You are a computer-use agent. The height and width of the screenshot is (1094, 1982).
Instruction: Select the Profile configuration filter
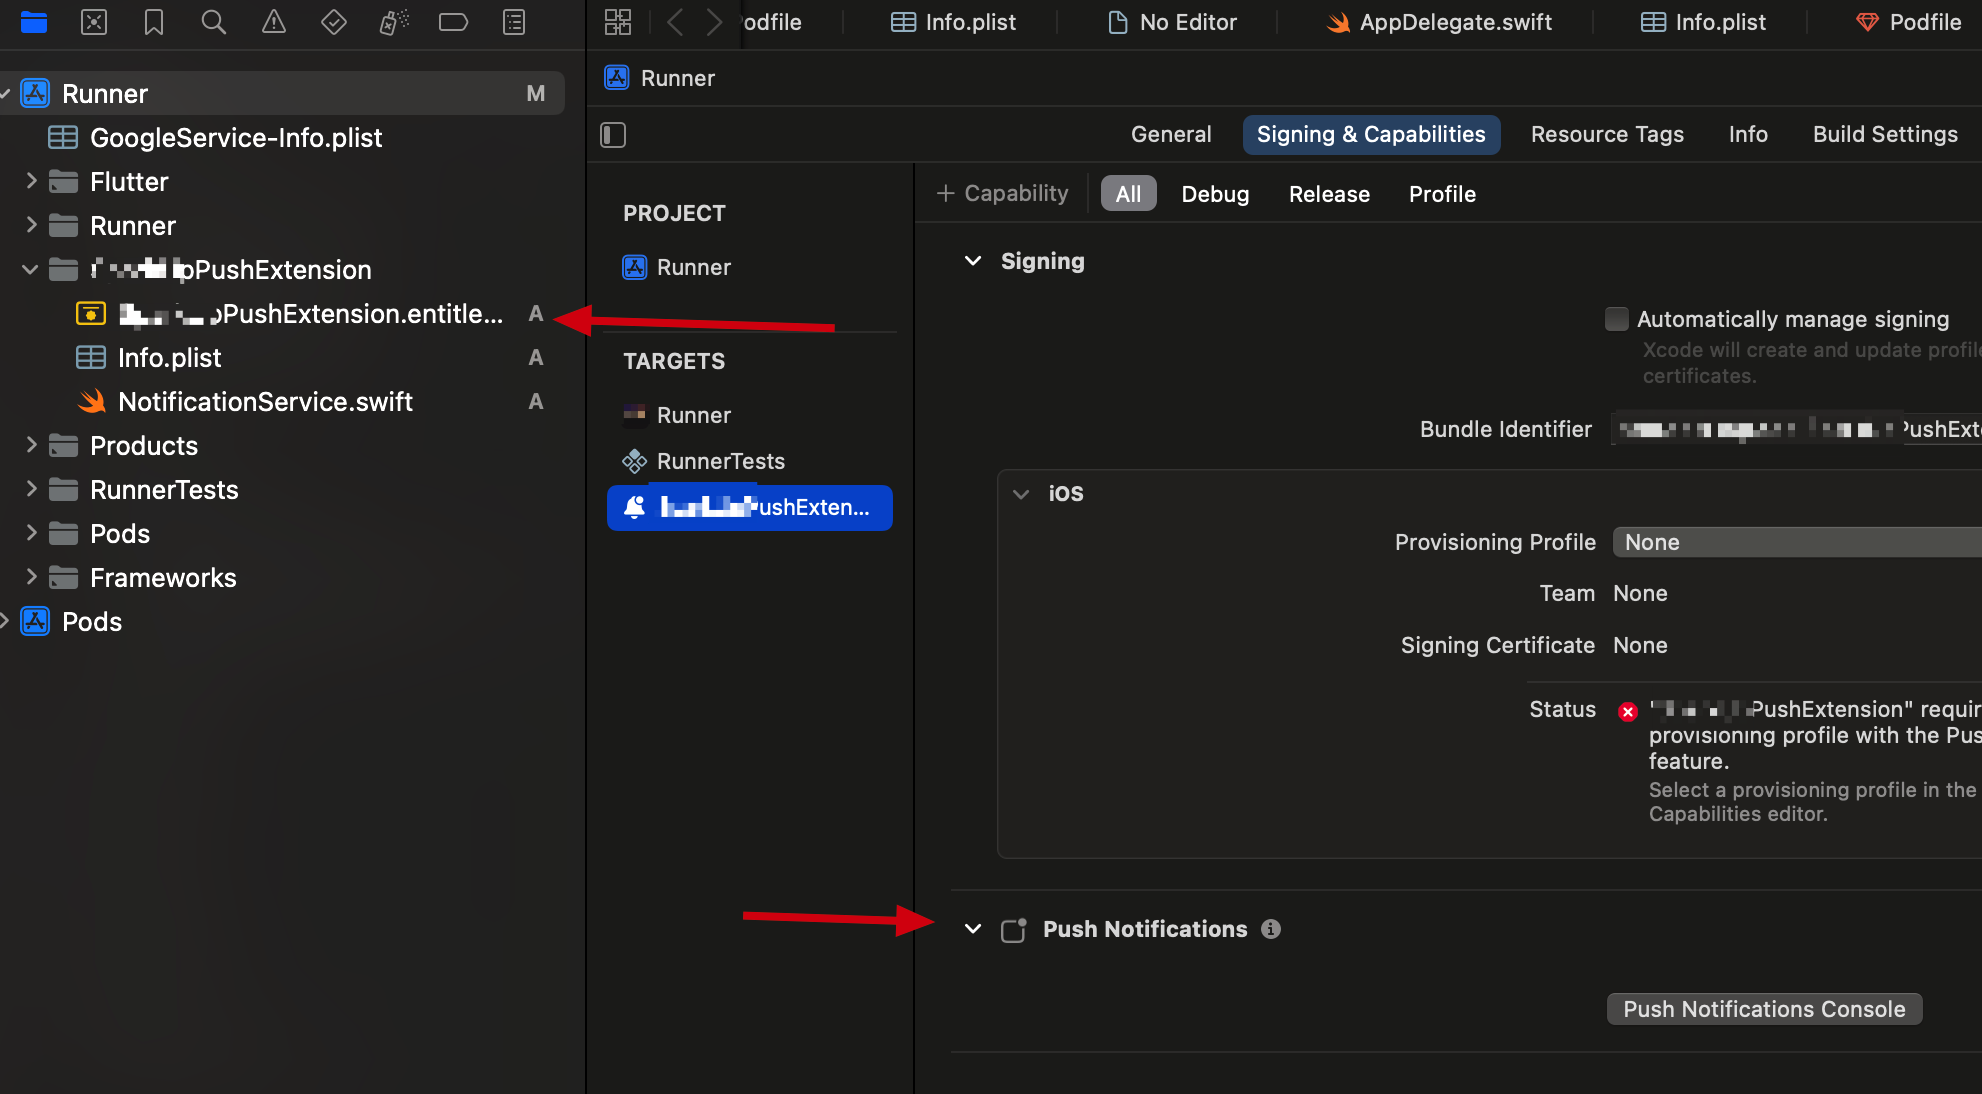click(1442, 194)
